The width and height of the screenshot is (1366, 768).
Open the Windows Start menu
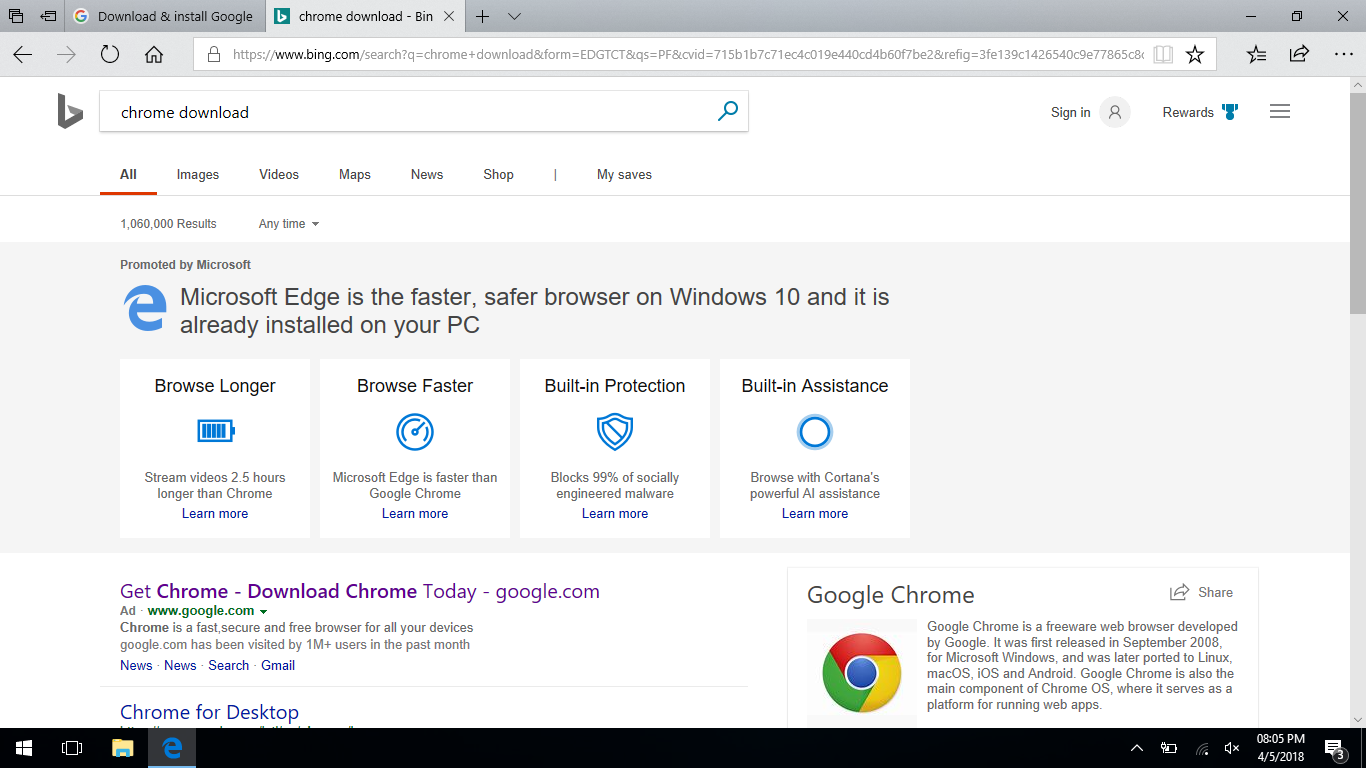pyautogui.click(x=24, y=747)
